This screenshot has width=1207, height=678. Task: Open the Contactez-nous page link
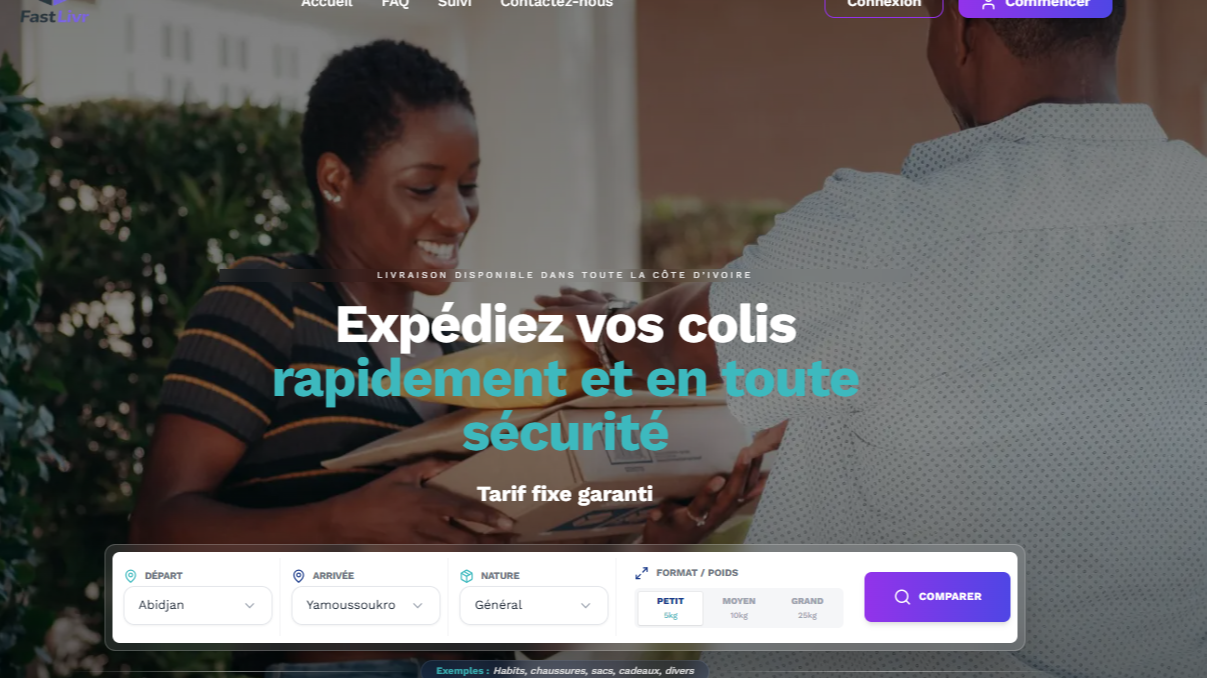pos(557,4)
